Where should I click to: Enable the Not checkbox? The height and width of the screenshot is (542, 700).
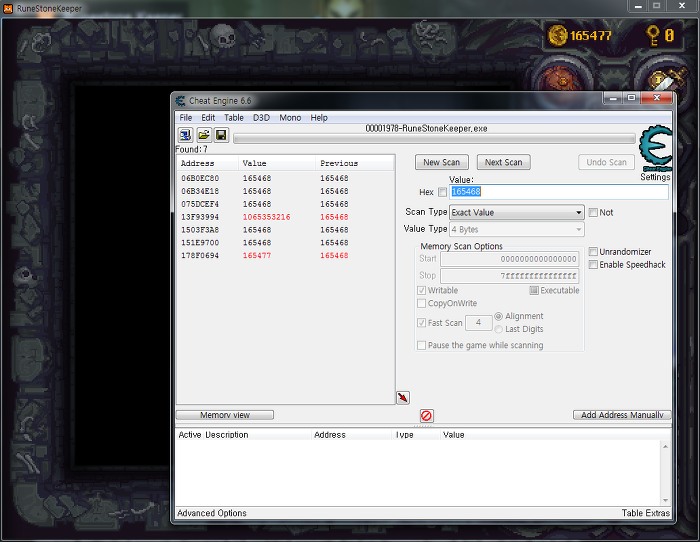click(593, 213)
